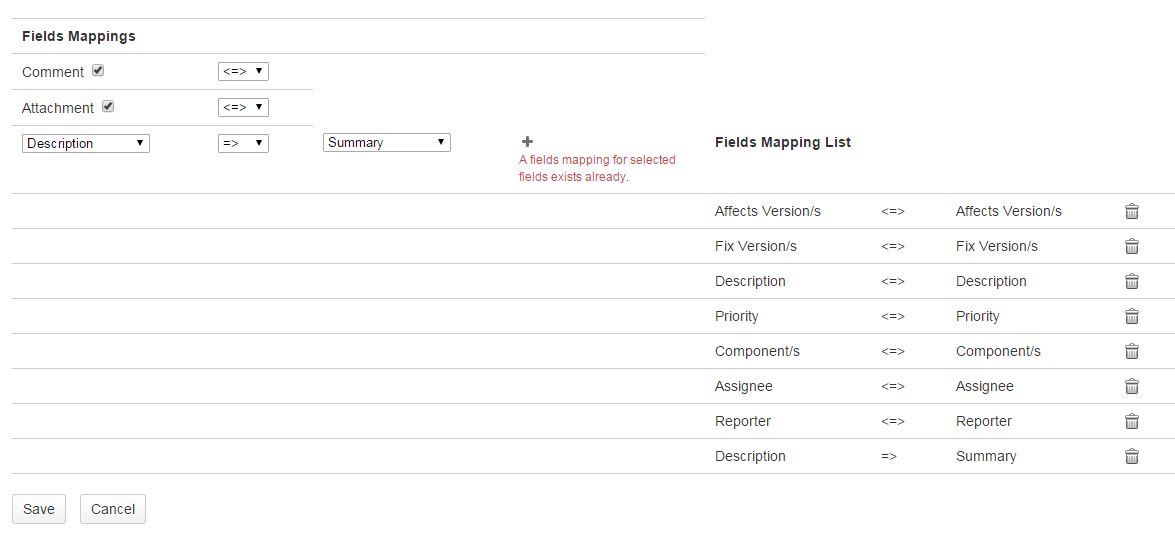Click the plus icon to add mapping
1175x537 pixels.
click(x=527, y=142)
